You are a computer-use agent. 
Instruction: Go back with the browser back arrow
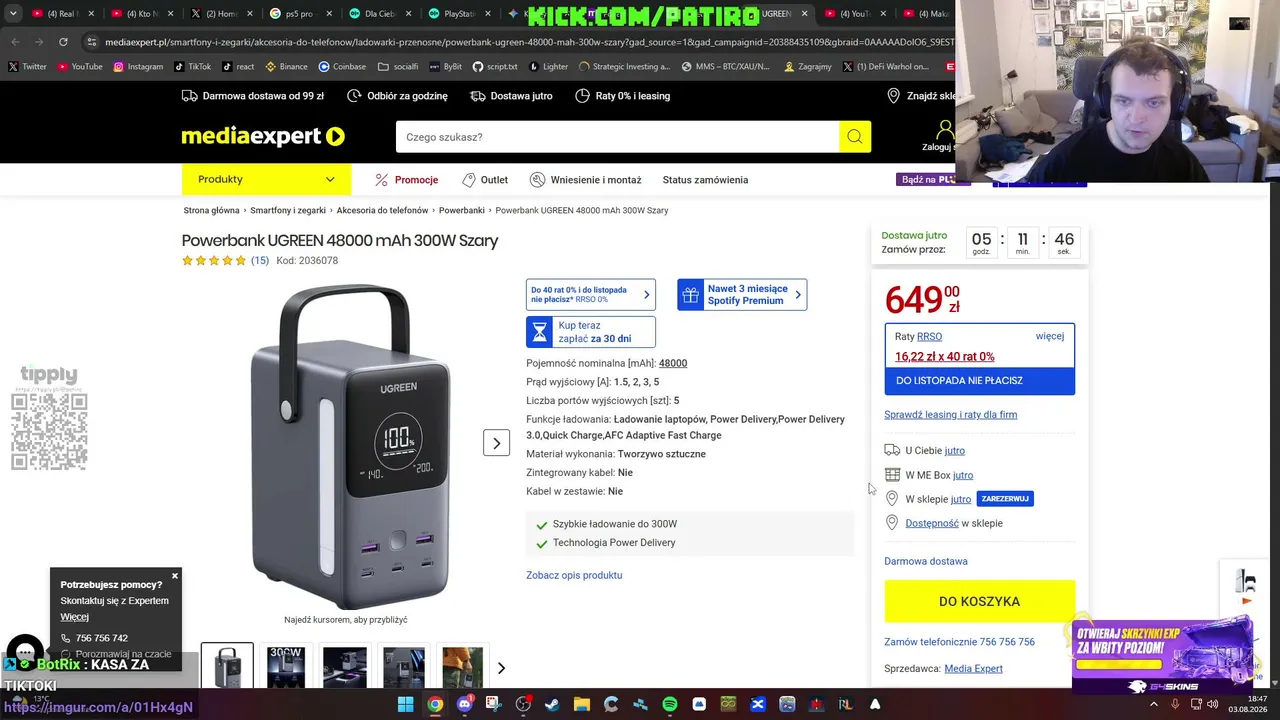15,42
